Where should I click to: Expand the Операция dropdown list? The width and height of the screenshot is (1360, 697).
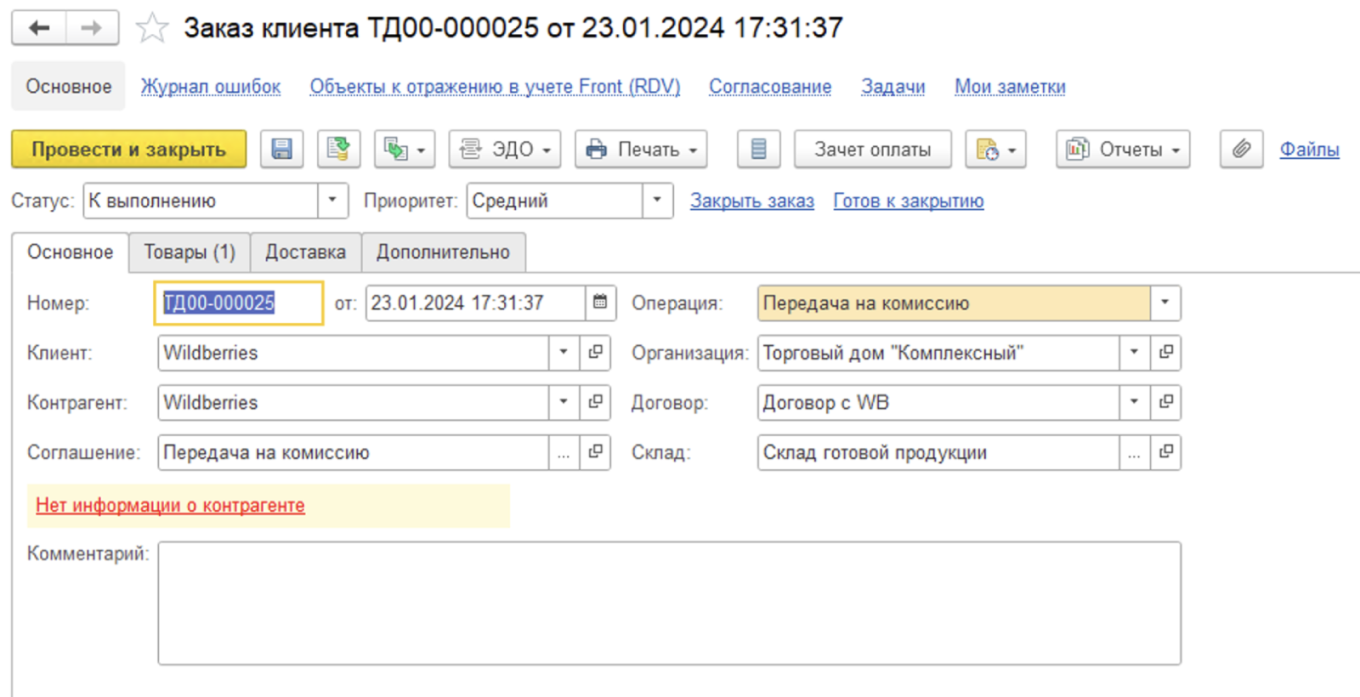[x=1165, y=302]
